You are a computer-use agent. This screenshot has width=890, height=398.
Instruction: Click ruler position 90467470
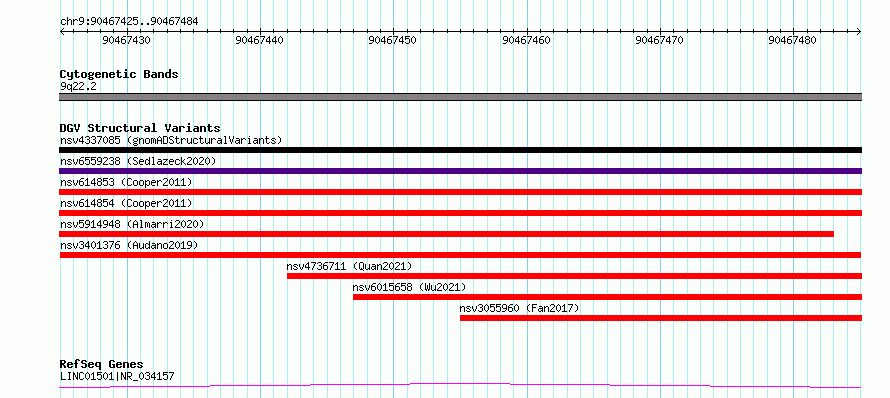(660, 41)
